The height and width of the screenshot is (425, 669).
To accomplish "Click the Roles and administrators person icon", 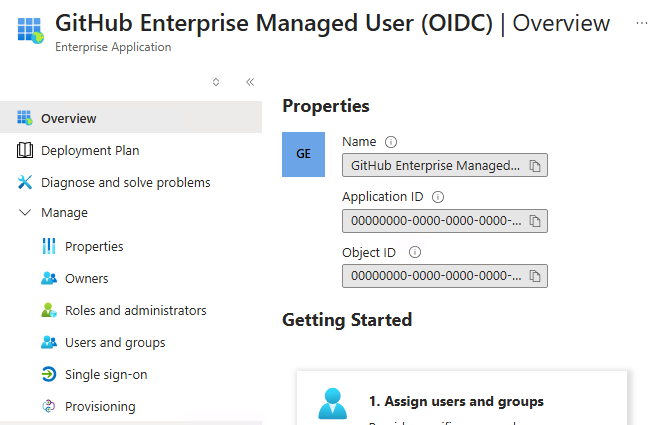I will [x=49, y=310].
